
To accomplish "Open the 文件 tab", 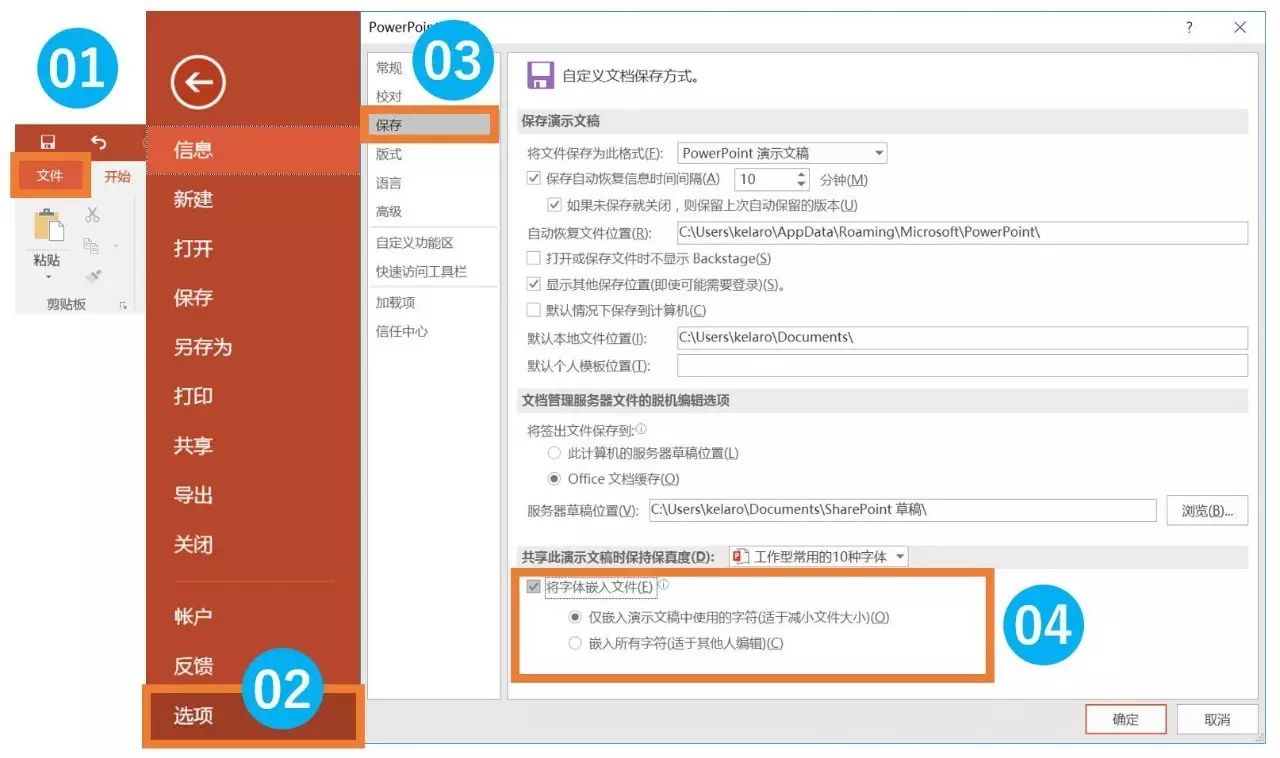I will coord(50,176).
